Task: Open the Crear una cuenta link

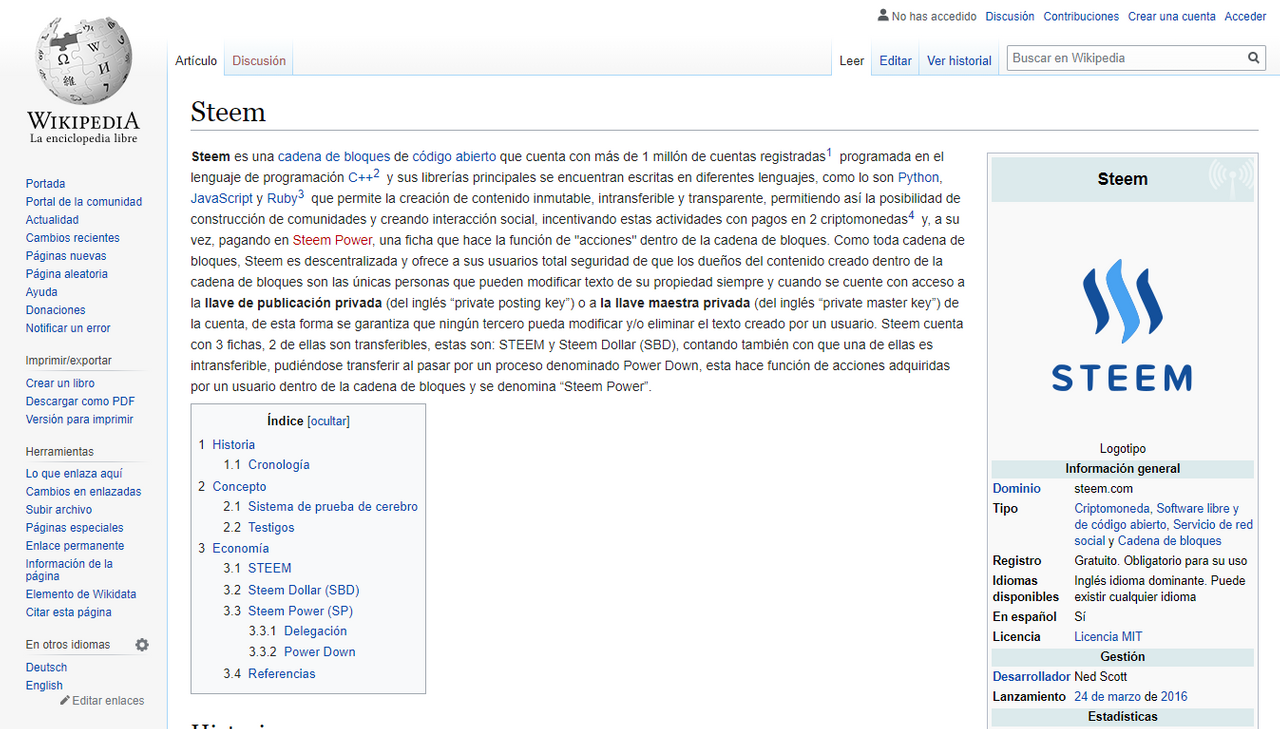Action: point(1172,16)
